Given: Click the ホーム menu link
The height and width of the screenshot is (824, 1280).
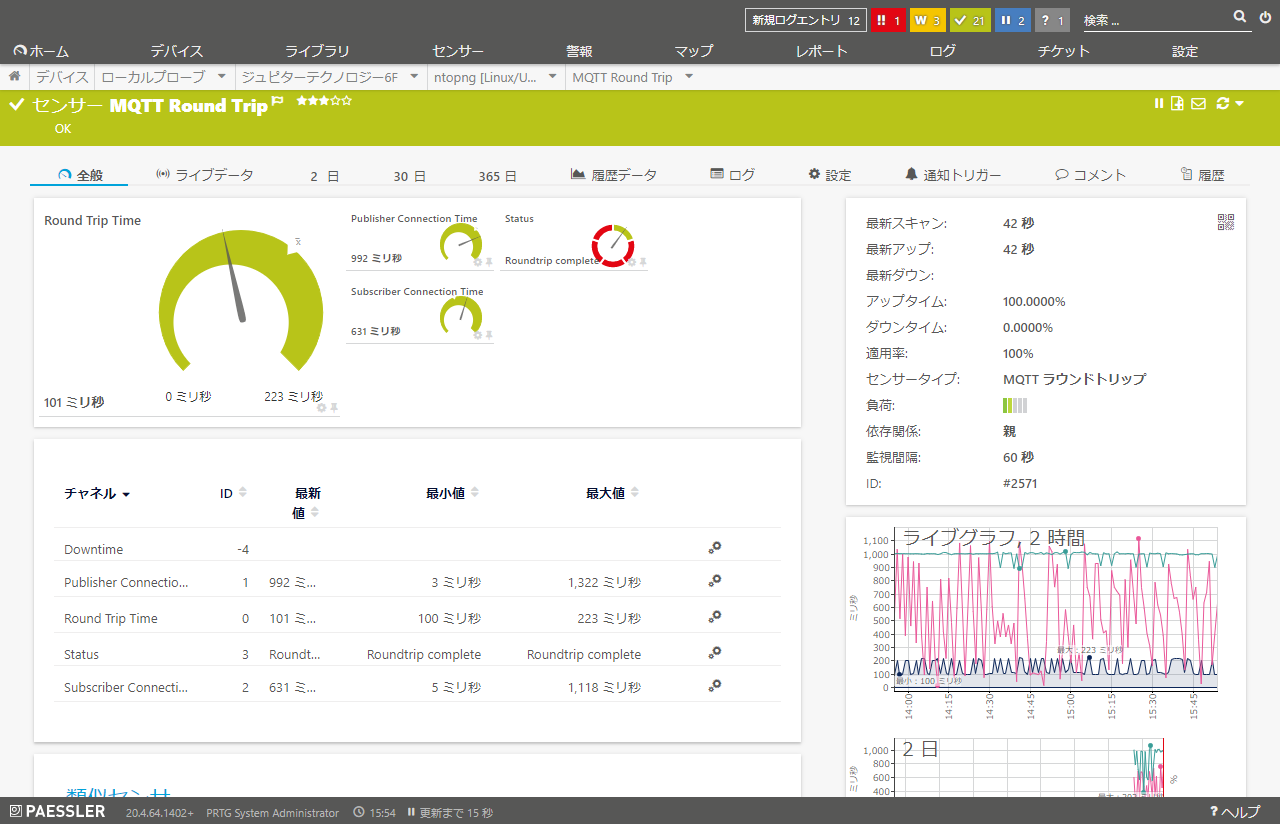Looking at the screenshot, I should tap(41, 51).
